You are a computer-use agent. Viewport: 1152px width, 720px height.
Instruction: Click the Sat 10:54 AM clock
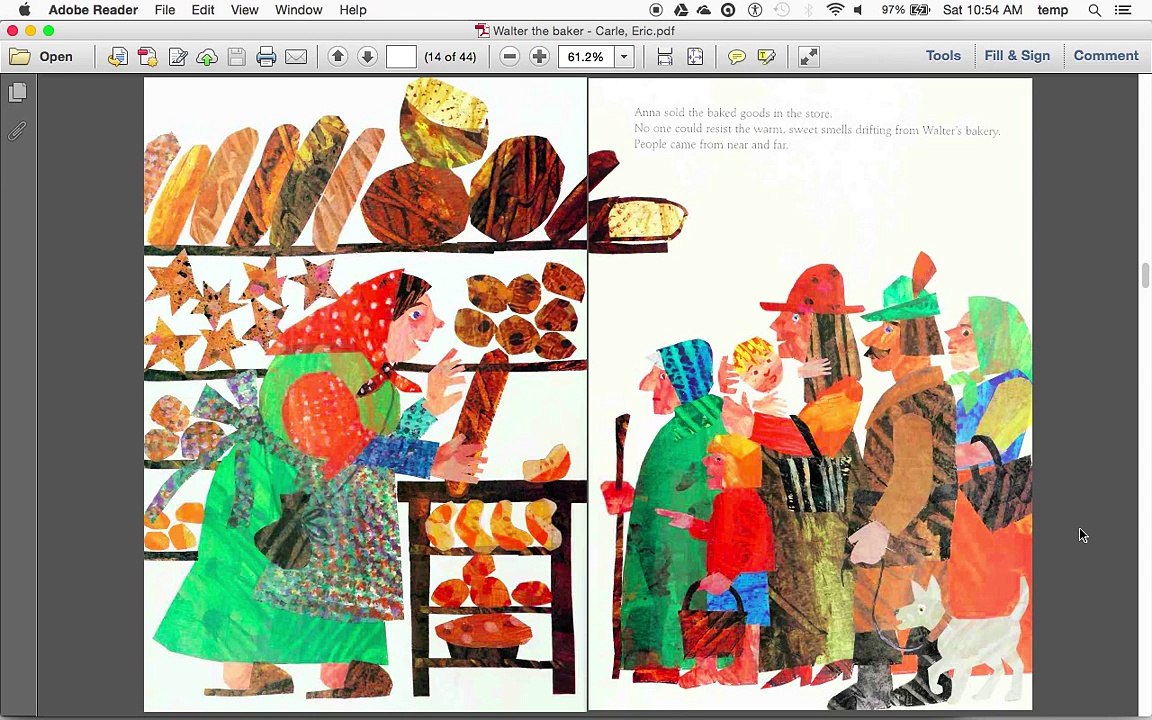pos(983,10)
